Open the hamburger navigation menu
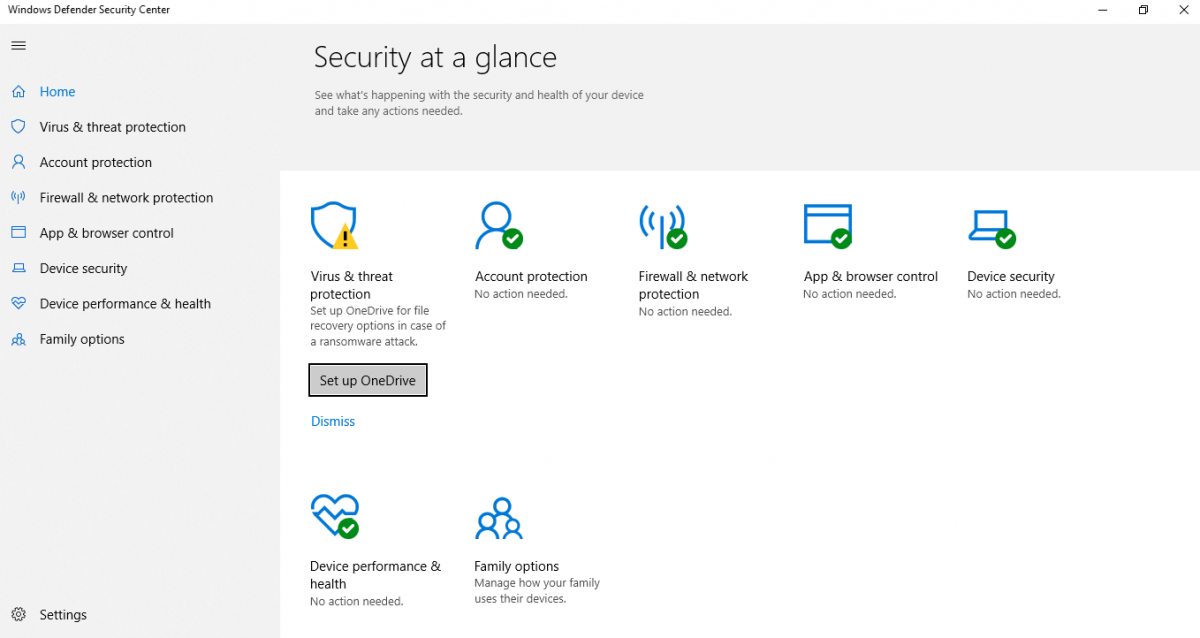 tap(18, 46)
